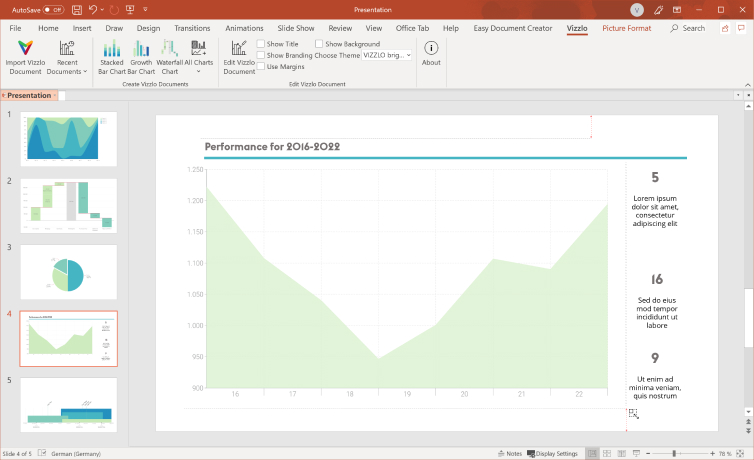Open the Help tab
The image size is (754, 460).
[x=451, y=28]
